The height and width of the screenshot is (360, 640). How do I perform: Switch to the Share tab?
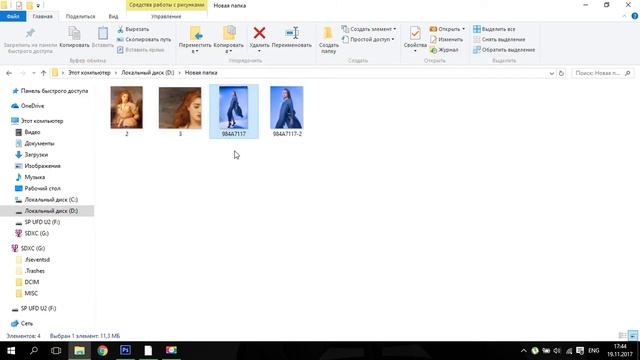pos(80,16)
